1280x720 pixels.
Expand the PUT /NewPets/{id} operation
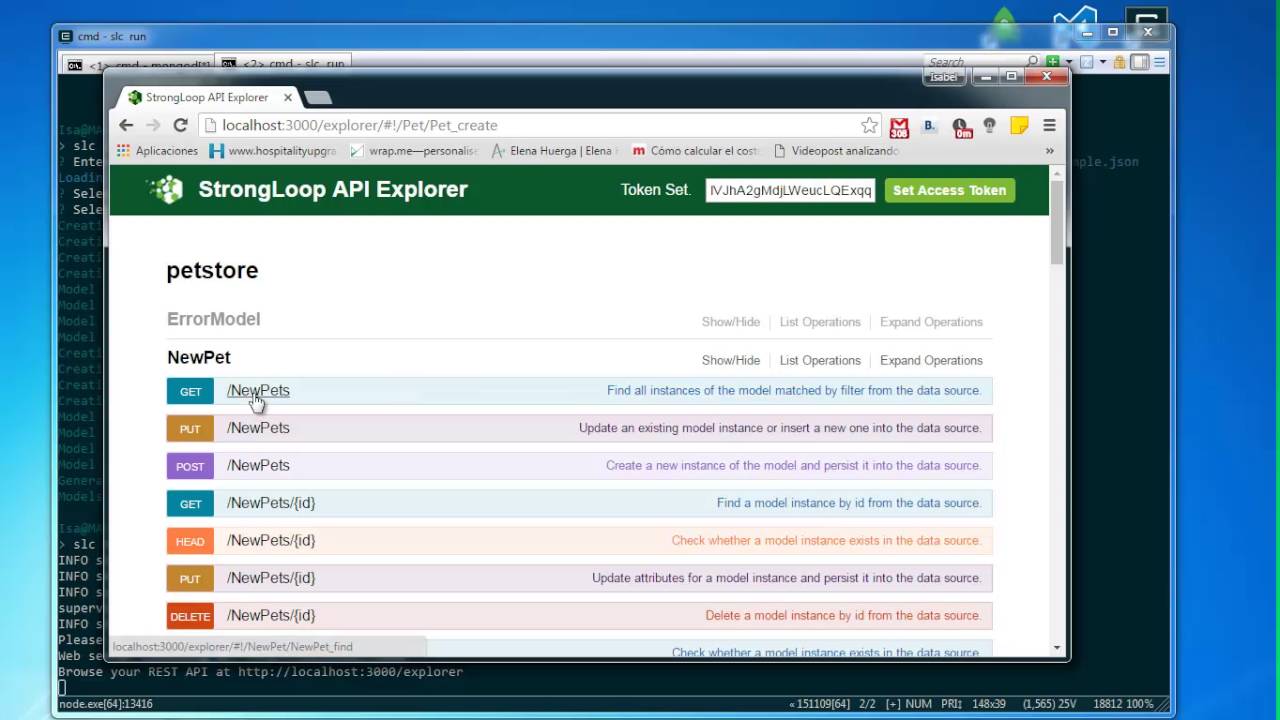click(271, 578)
